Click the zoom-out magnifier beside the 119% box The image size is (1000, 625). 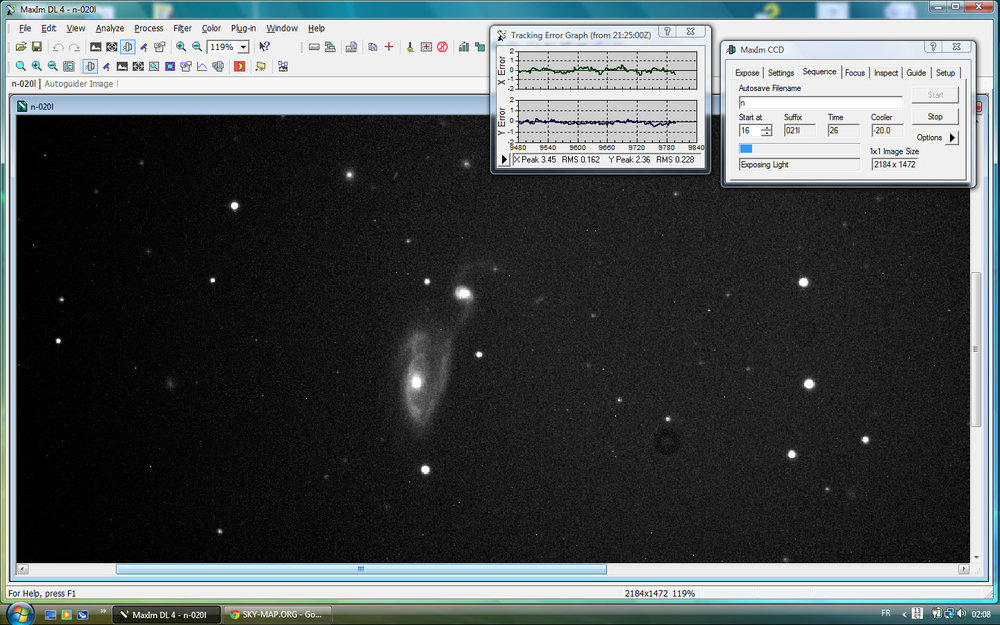pos(197,47)
